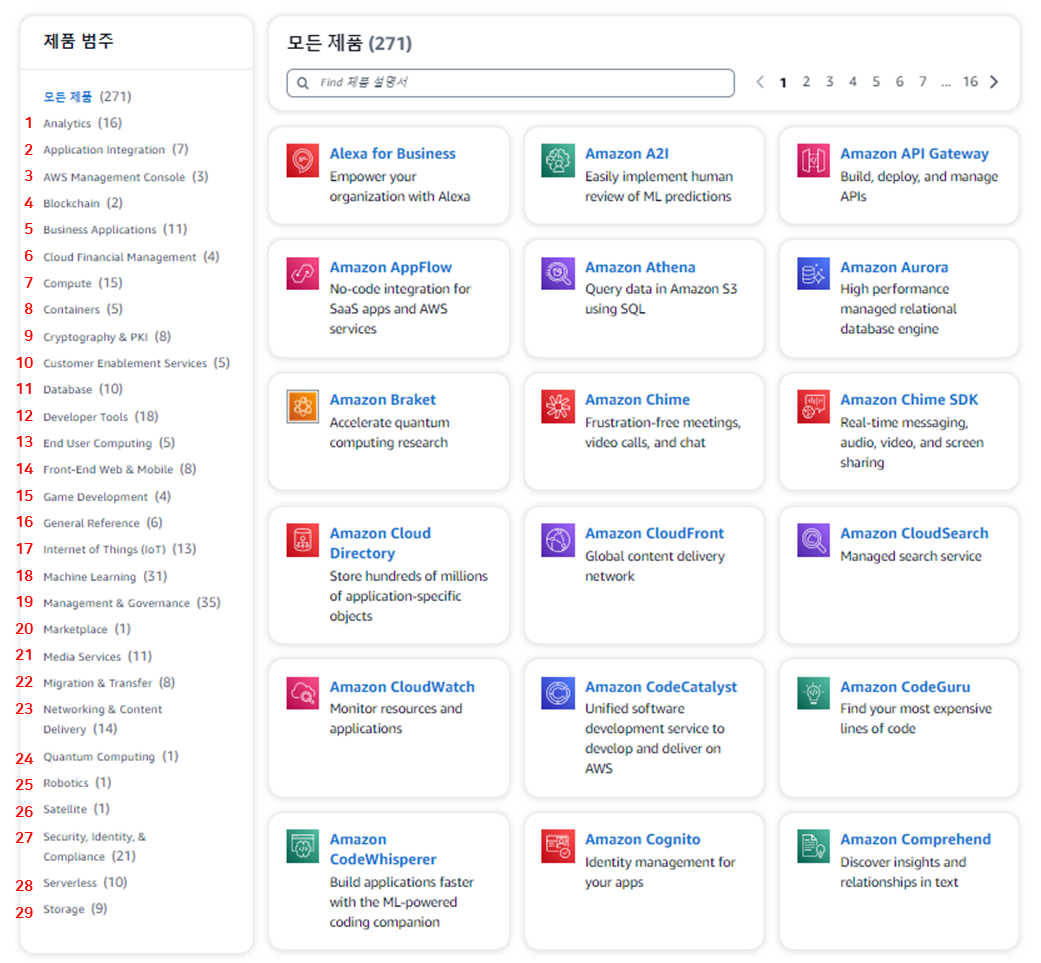Select the Compute (15) category
This screenshot has height=963, width=1041.
point(82,283)
